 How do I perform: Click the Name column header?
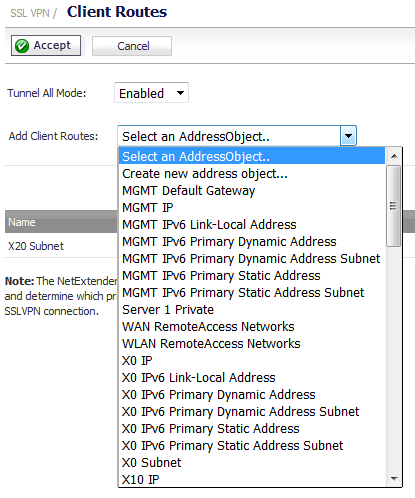61,222
